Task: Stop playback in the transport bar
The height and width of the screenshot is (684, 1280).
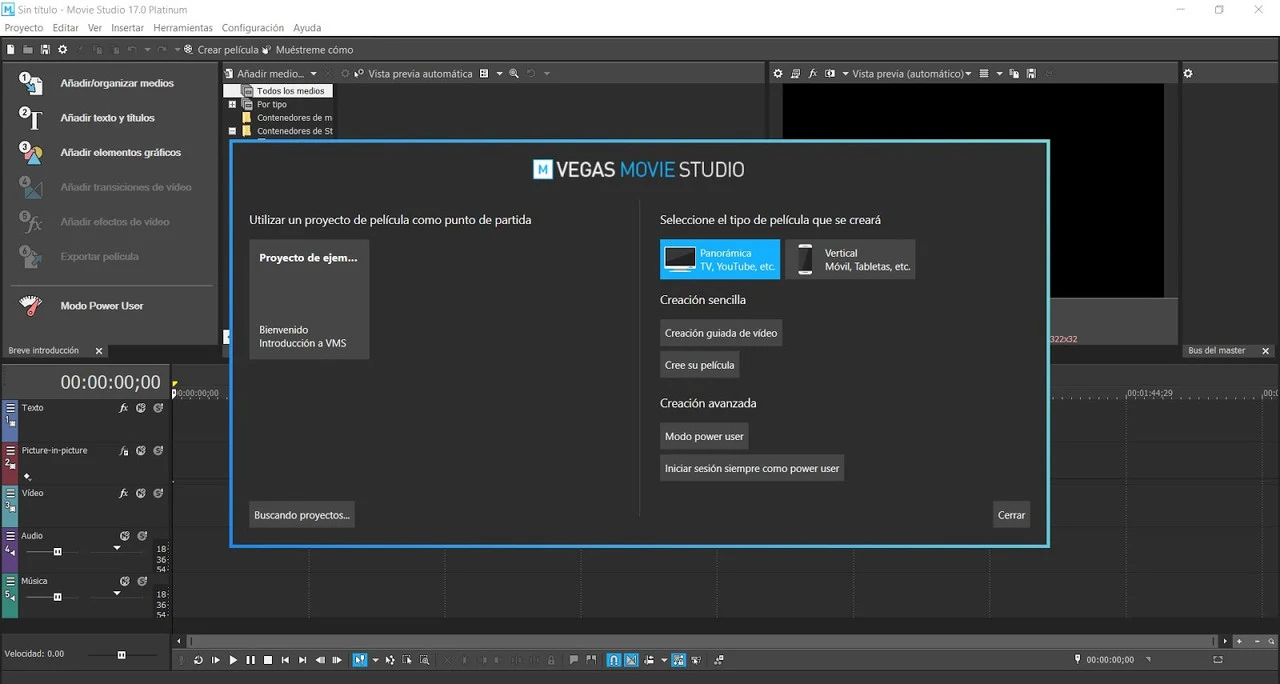Action: 268,660
